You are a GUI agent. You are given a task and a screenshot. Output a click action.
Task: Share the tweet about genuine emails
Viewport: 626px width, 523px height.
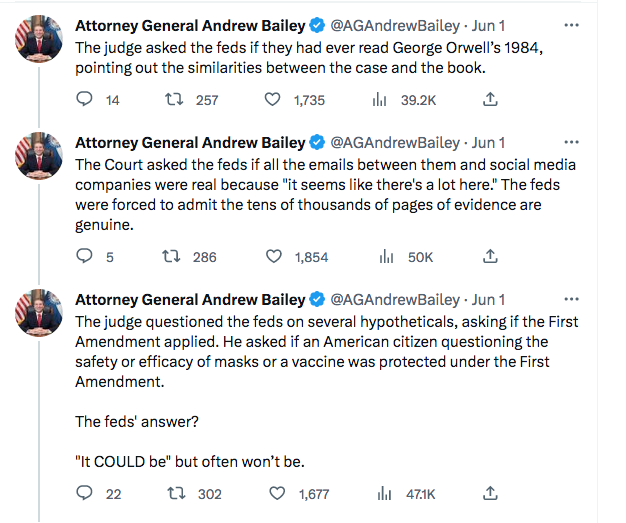(x=490, y=257)
